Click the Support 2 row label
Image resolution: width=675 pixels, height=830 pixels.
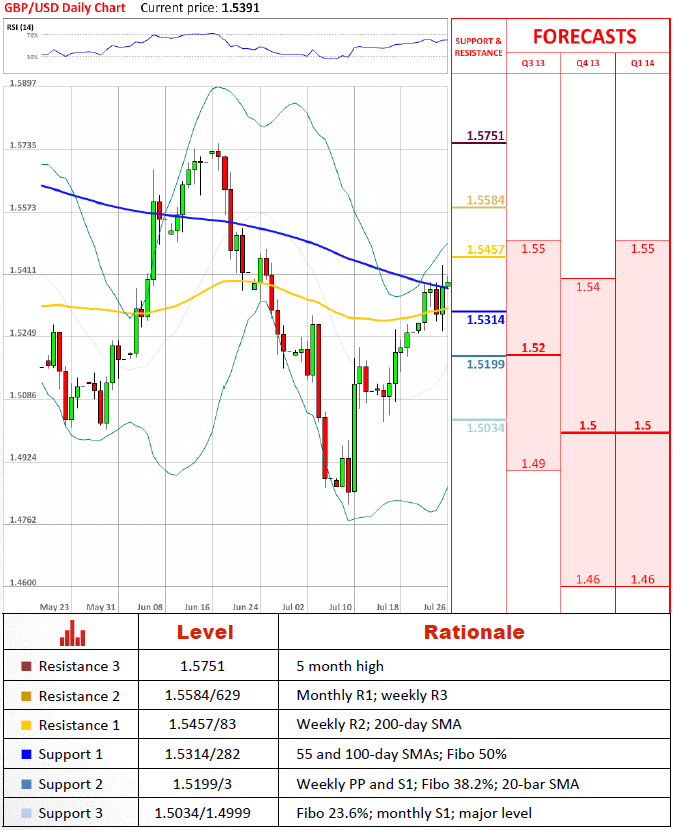(x=70, y=784)
